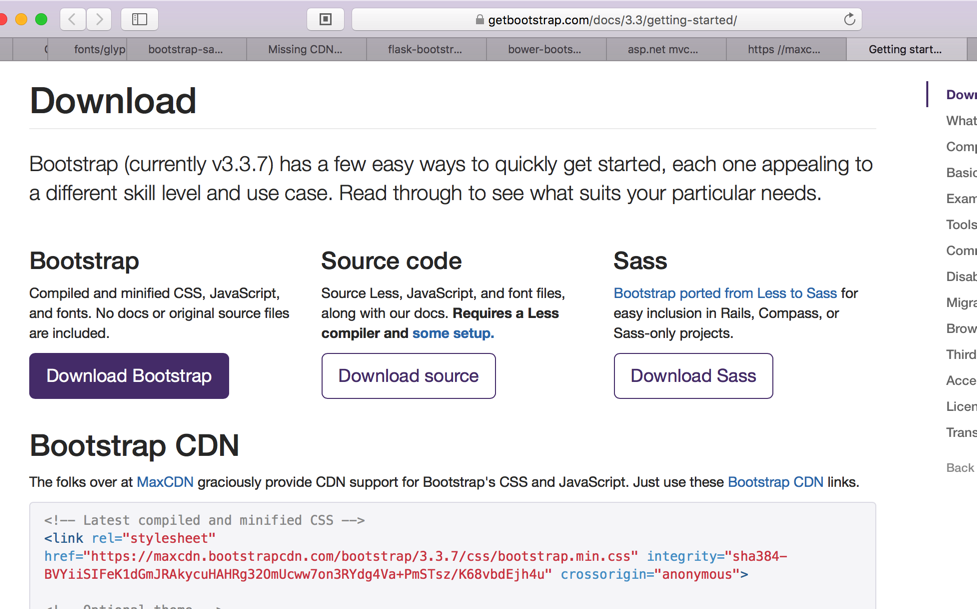Go forward with the Safari forward arrow
Screen dimensions: 977x609
click(x=99, y=19)
